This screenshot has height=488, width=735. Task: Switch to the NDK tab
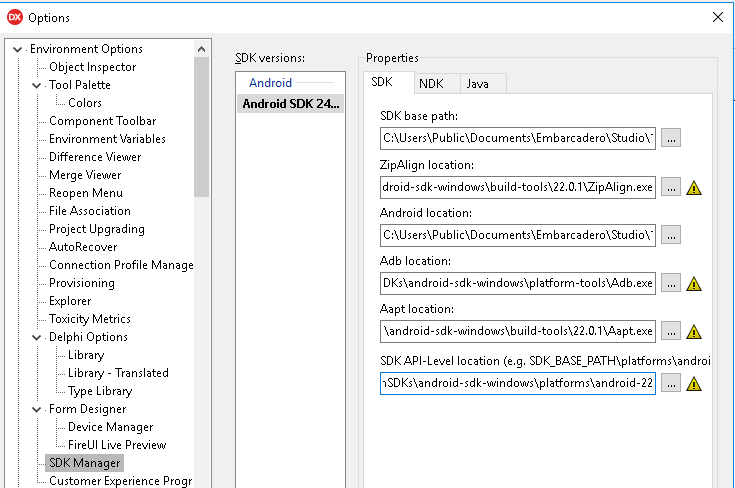coord(431,84)
